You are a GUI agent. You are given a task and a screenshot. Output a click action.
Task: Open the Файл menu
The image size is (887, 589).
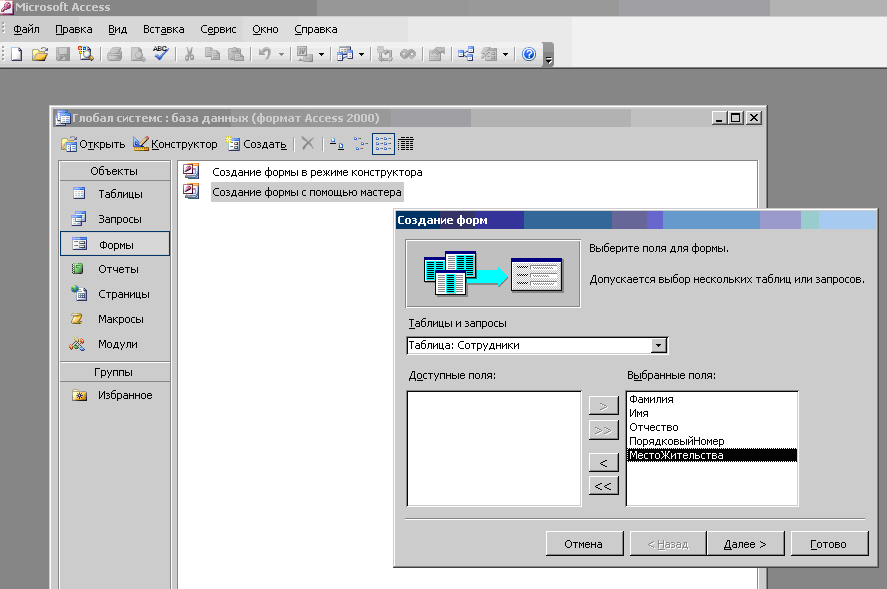click(x=26, y=29)
